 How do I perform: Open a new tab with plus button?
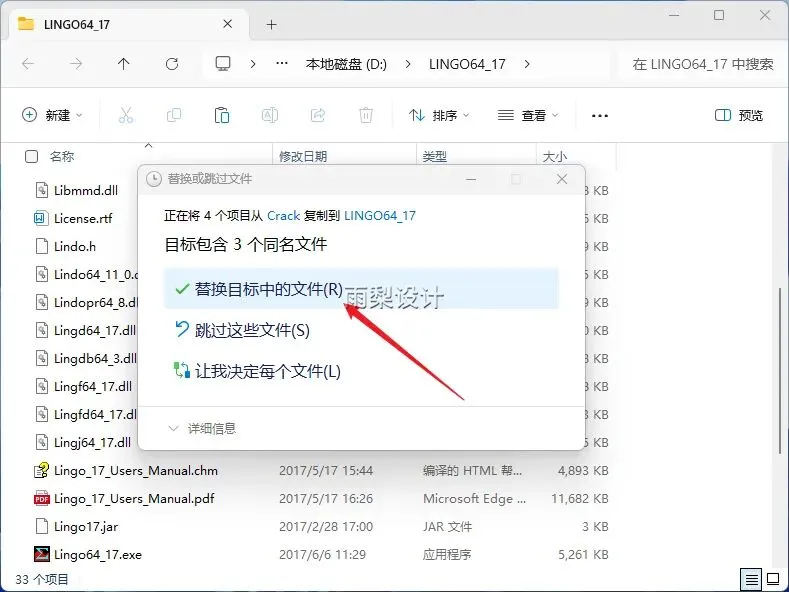pyautogui.click(x=272, y=24)
